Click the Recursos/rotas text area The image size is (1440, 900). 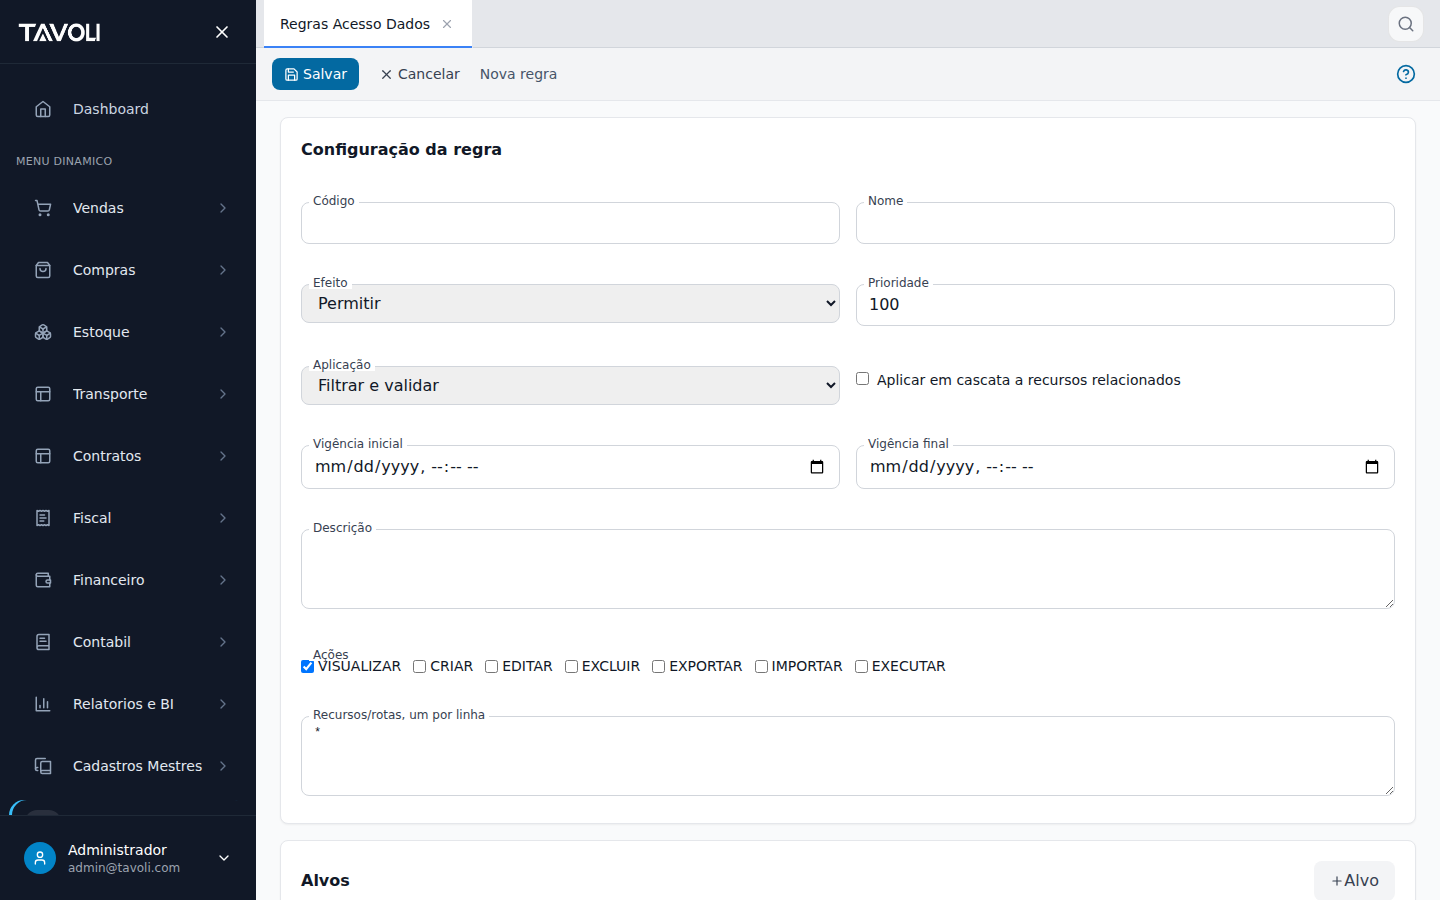(848, 756)
